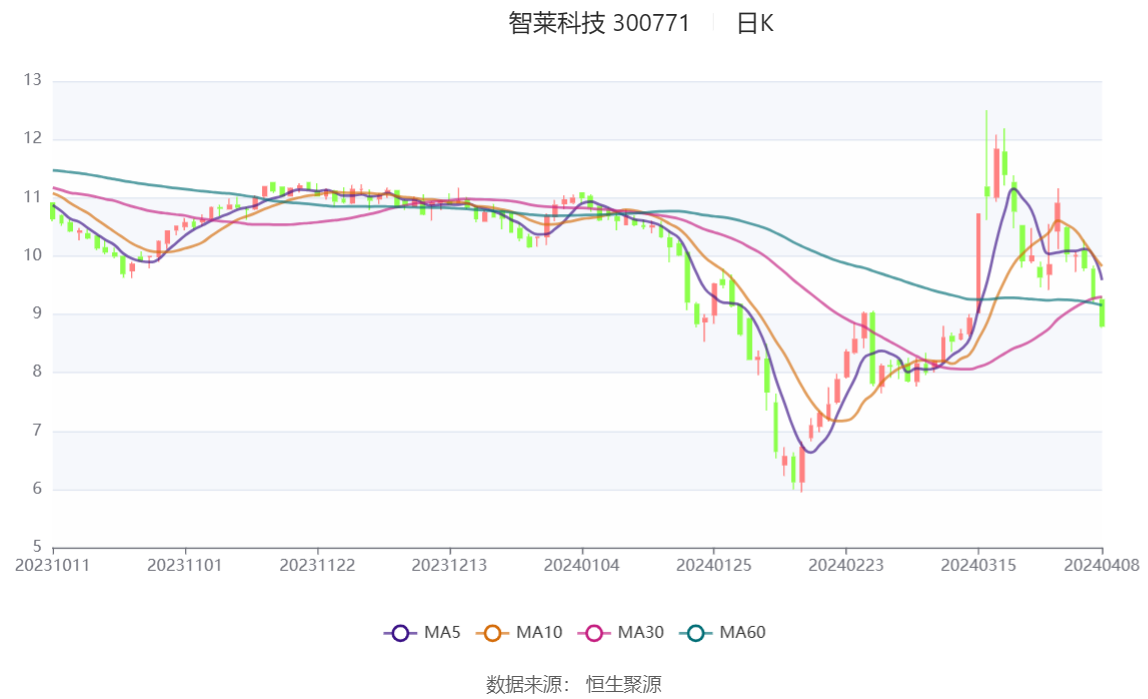
Task: Click the pink MA30 legend circle marker
Action: coord(594,633)
